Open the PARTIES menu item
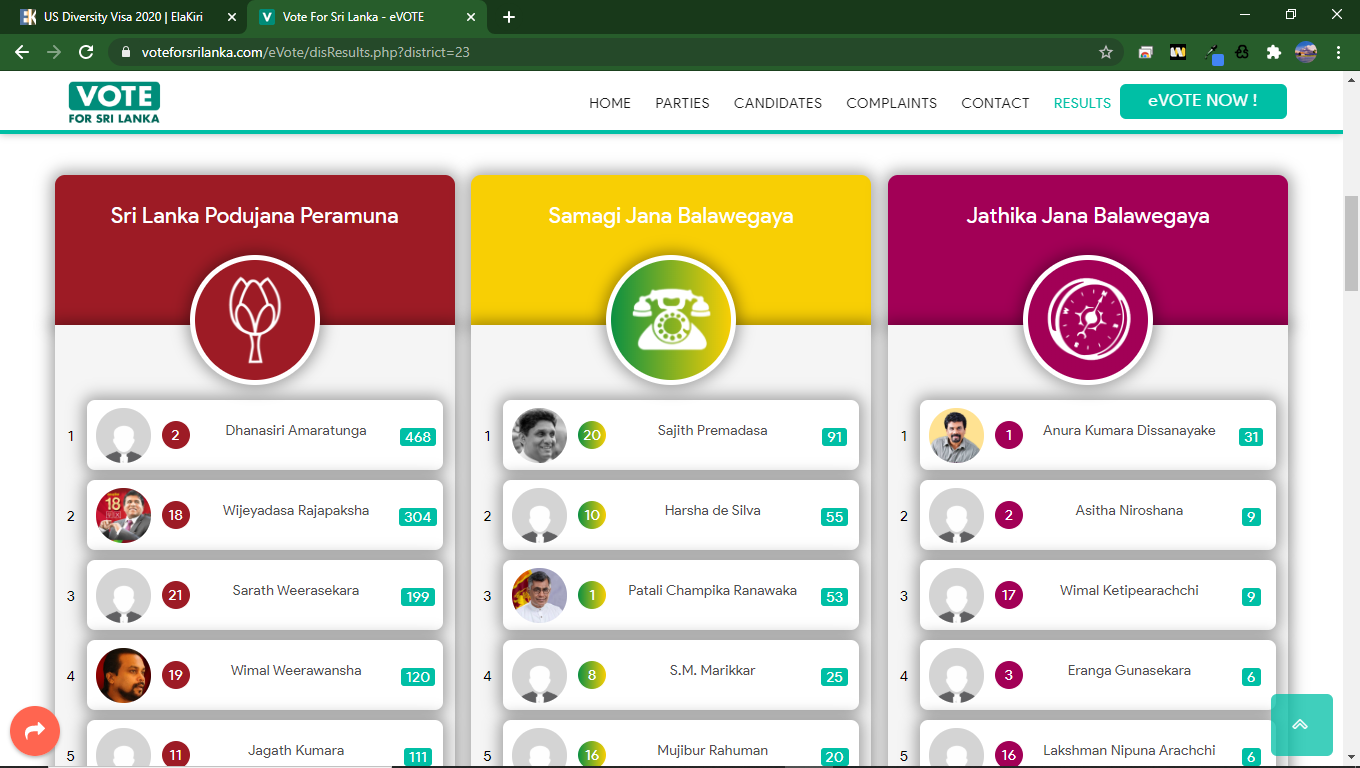The image size is (1360, 768). (683, 103)
